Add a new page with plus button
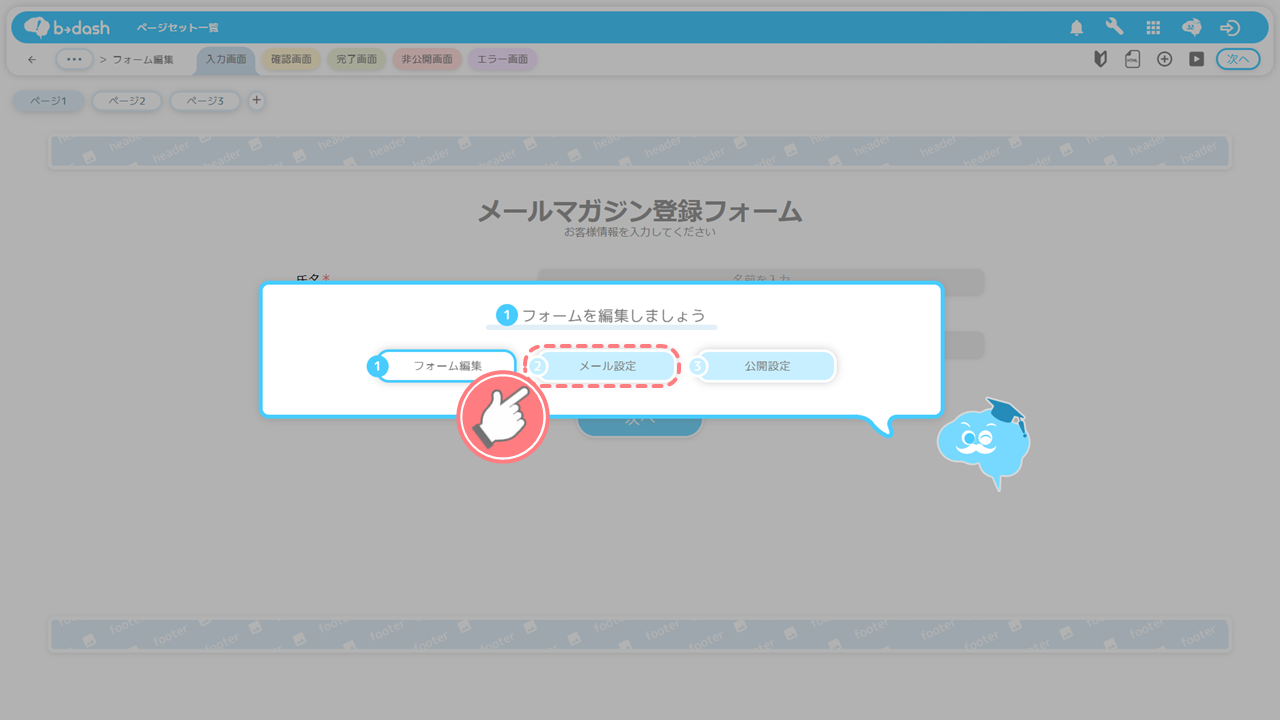Viewport: 1280px width, 720px height. 256,100
